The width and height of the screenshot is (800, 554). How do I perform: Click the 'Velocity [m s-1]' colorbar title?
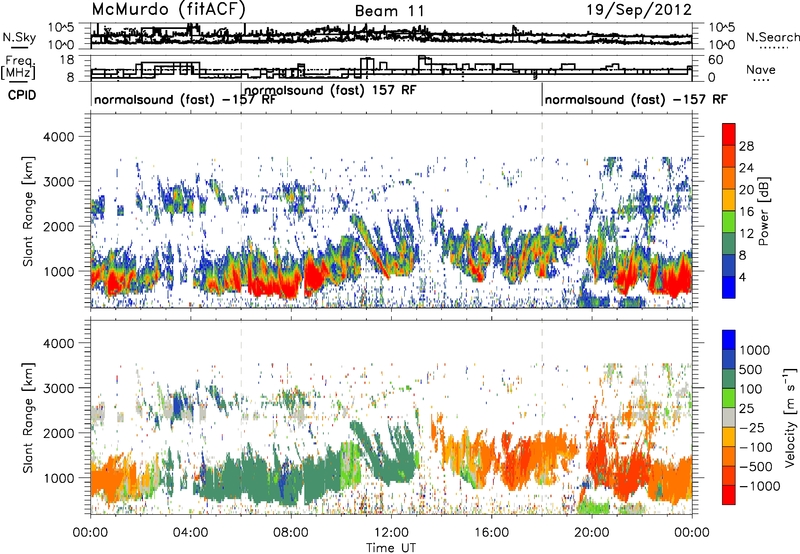coord(790,416)
